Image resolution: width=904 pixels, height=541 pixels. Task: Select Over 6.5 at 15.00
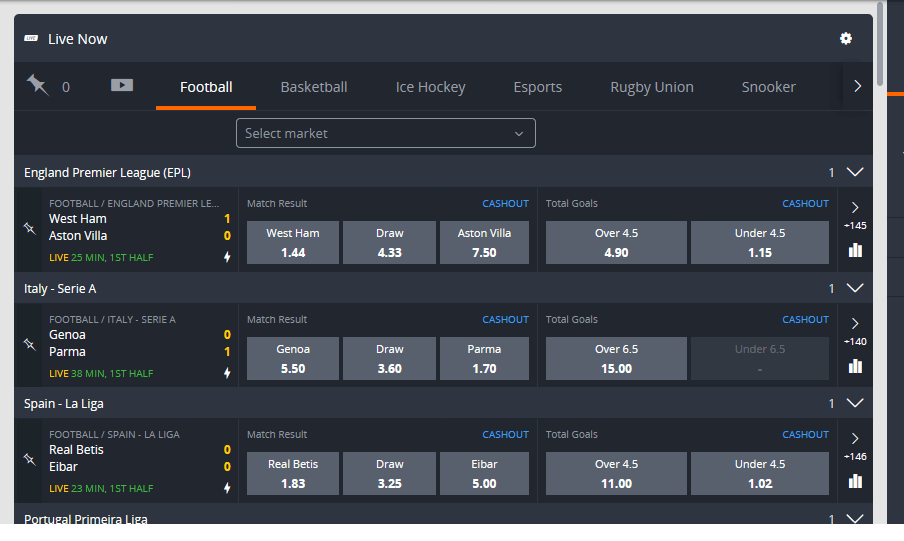click(616, 358)
